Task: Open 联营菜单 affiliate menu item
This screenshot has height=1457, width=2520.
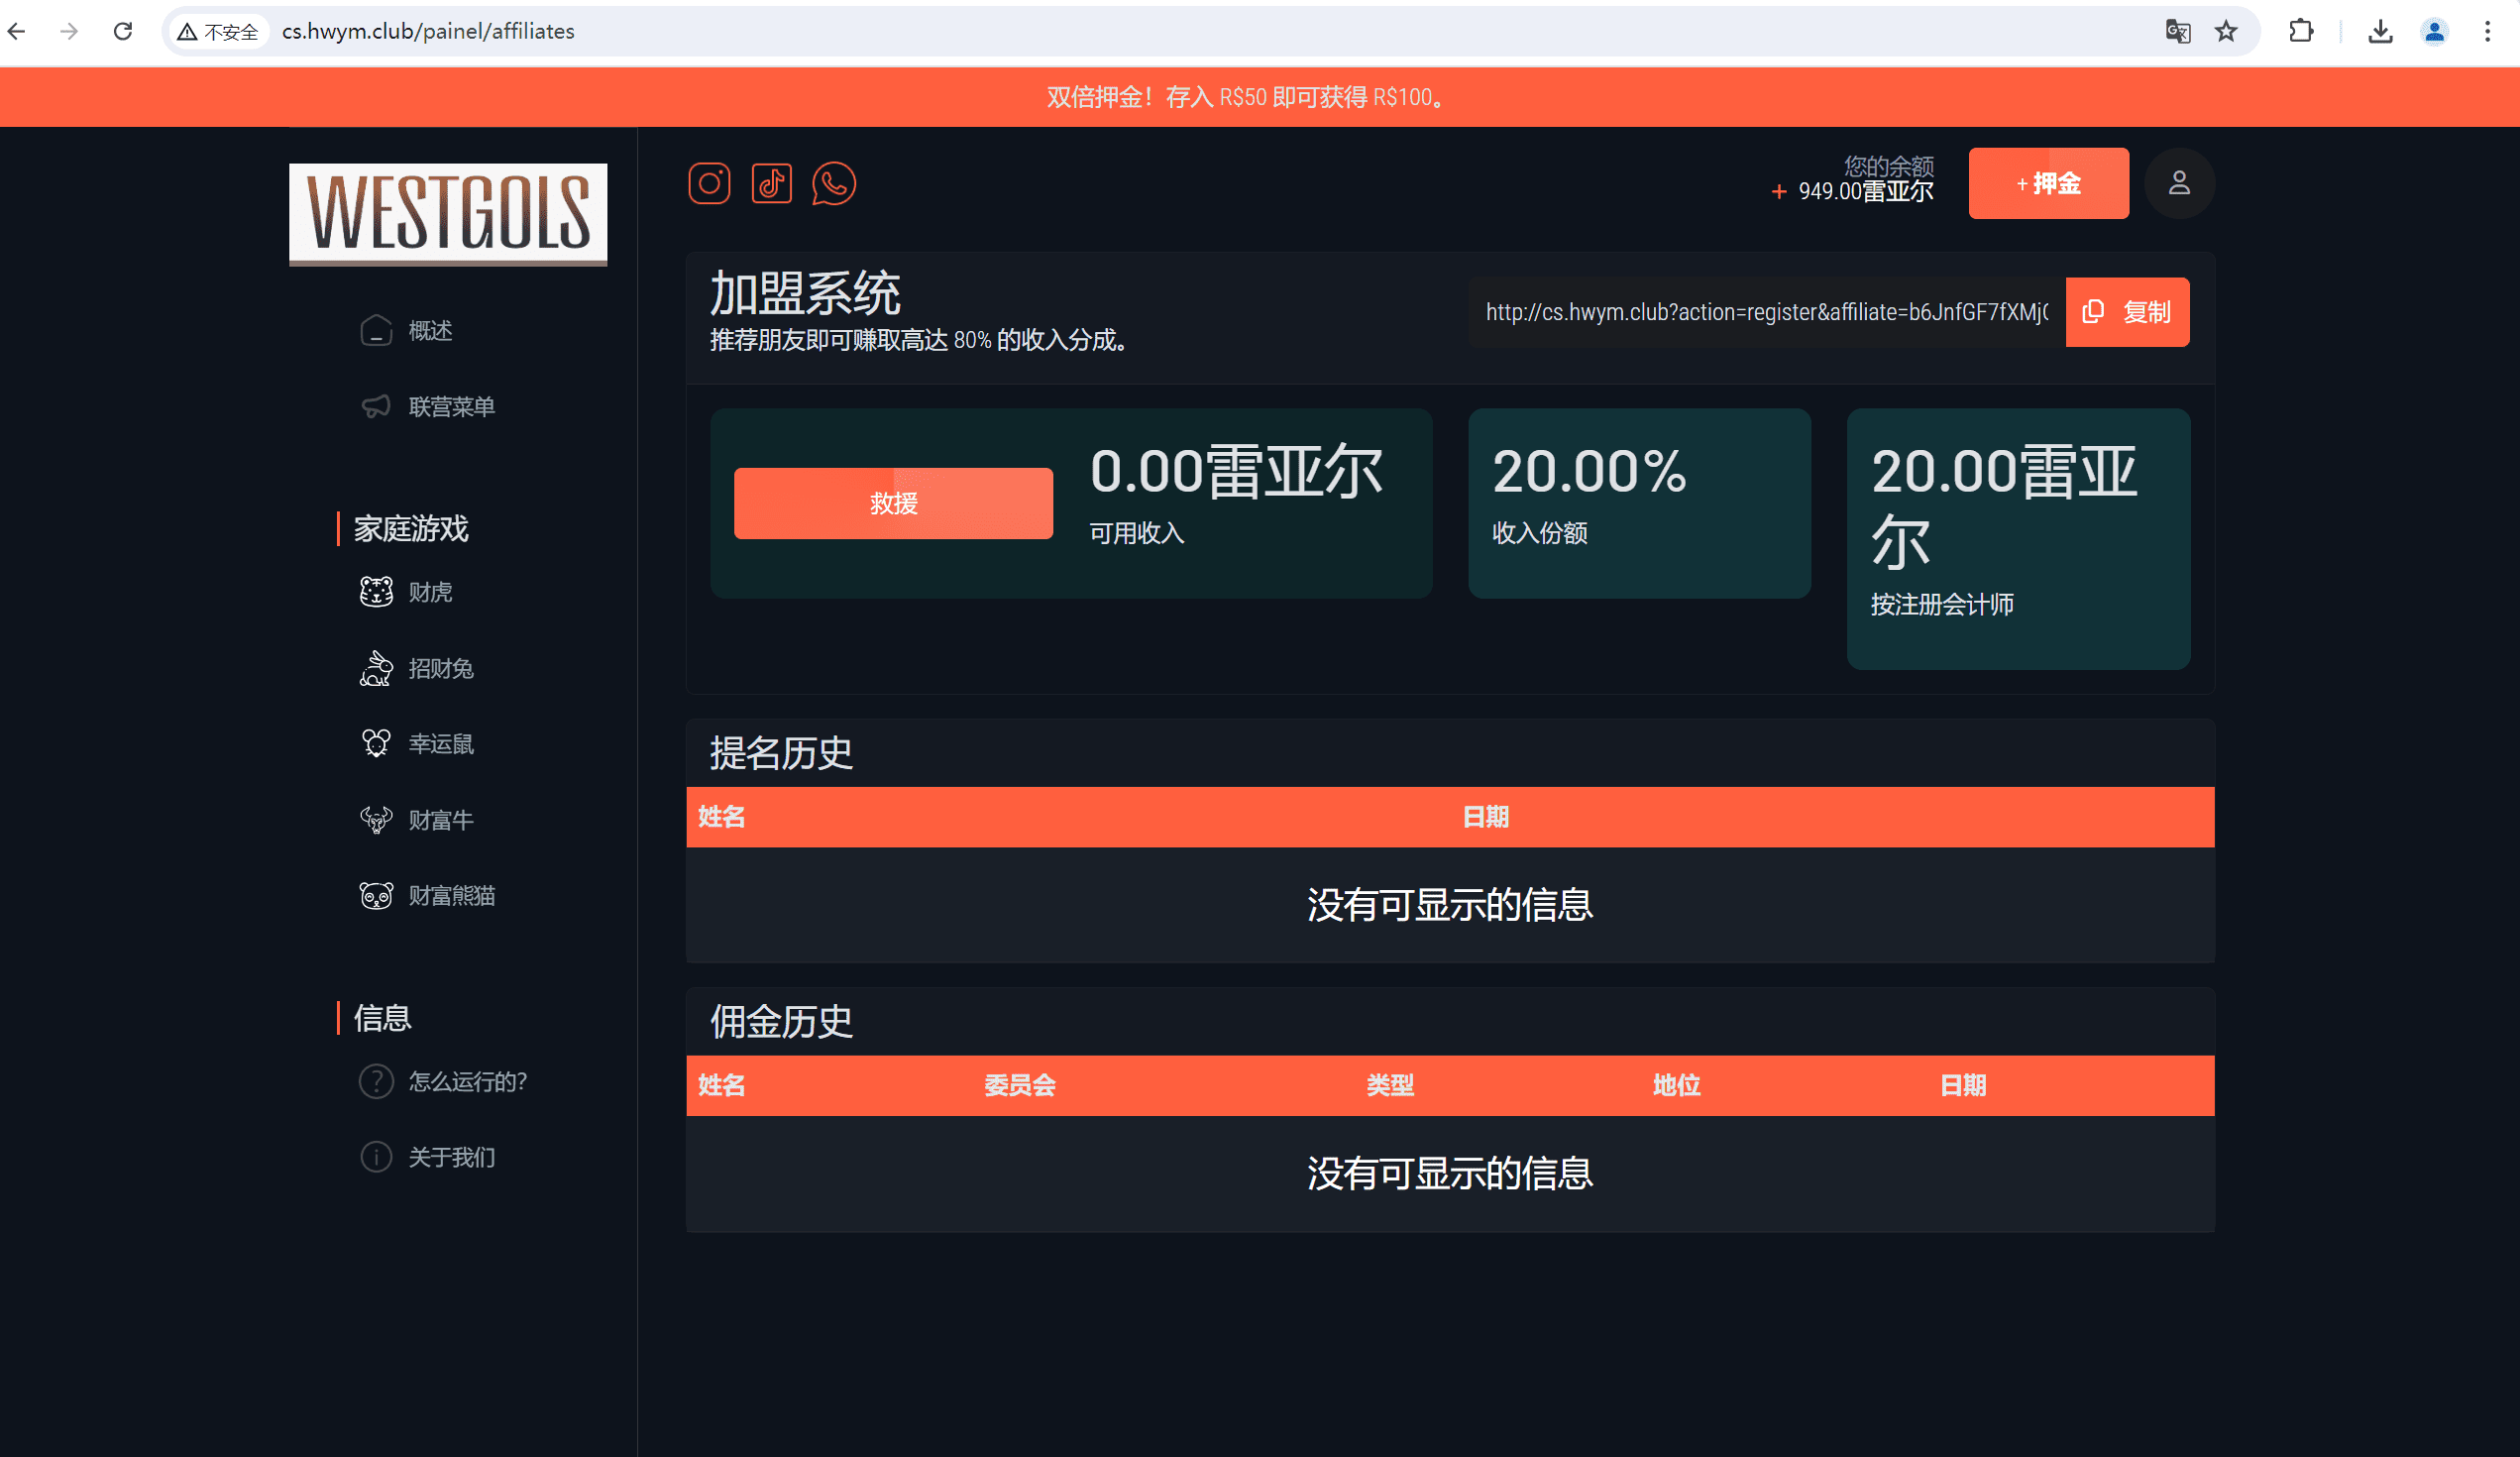Action: 450,406
